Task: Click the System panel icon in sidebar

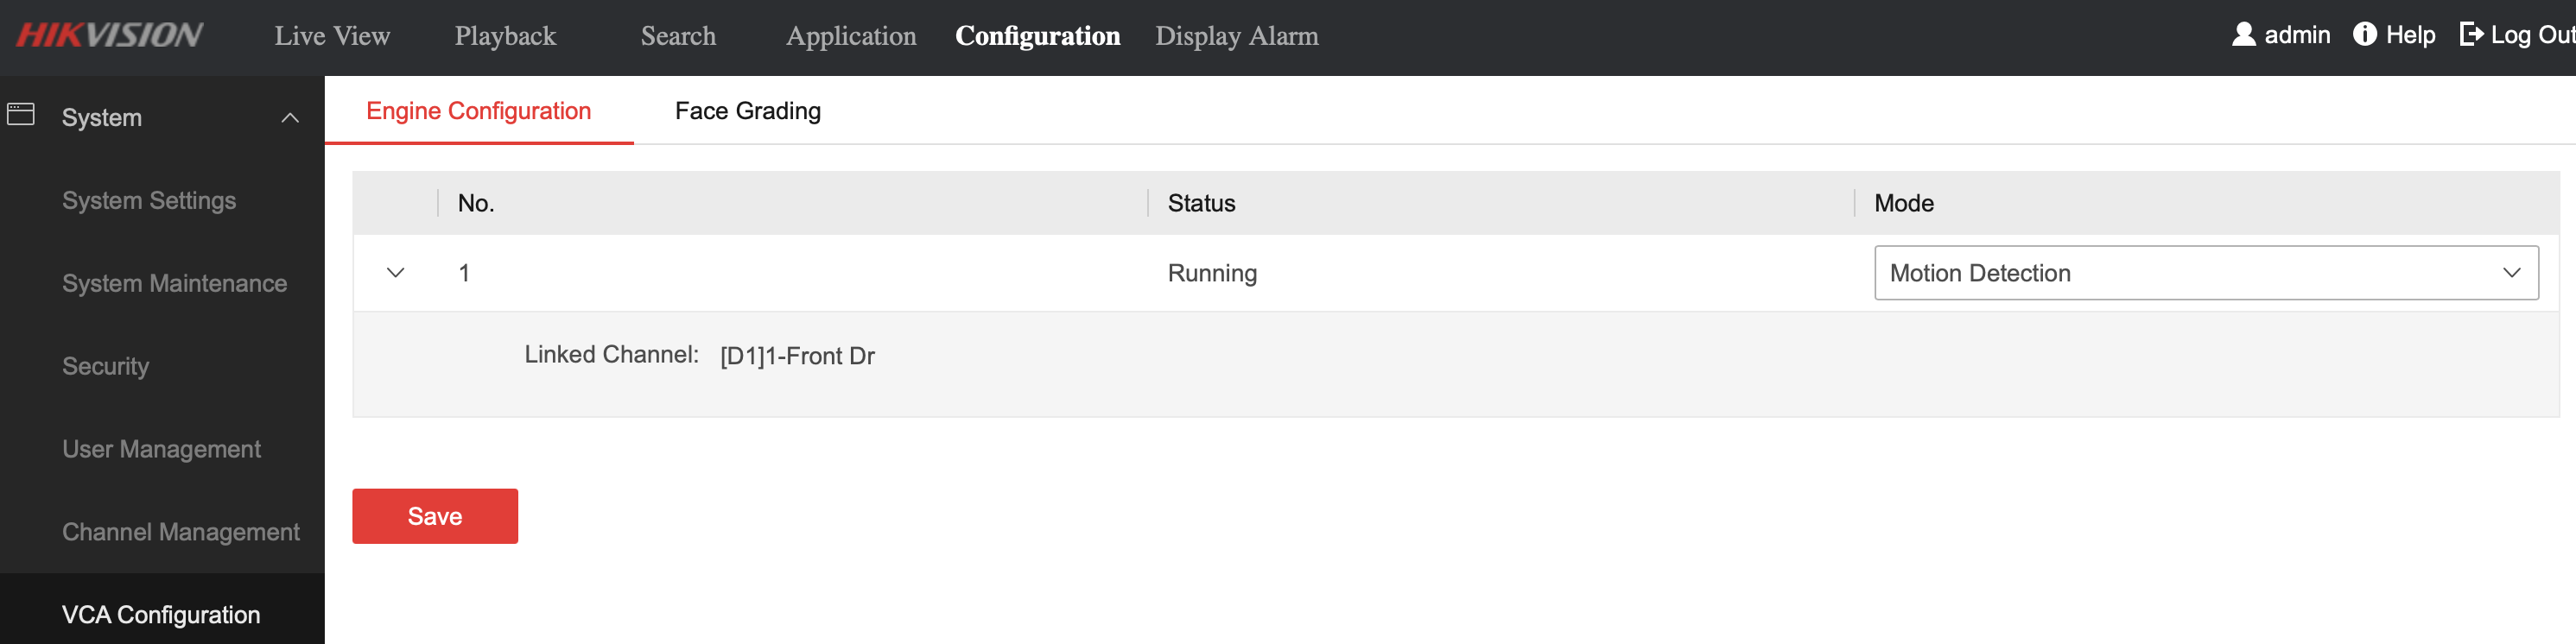Action: [x=21, y=115]
